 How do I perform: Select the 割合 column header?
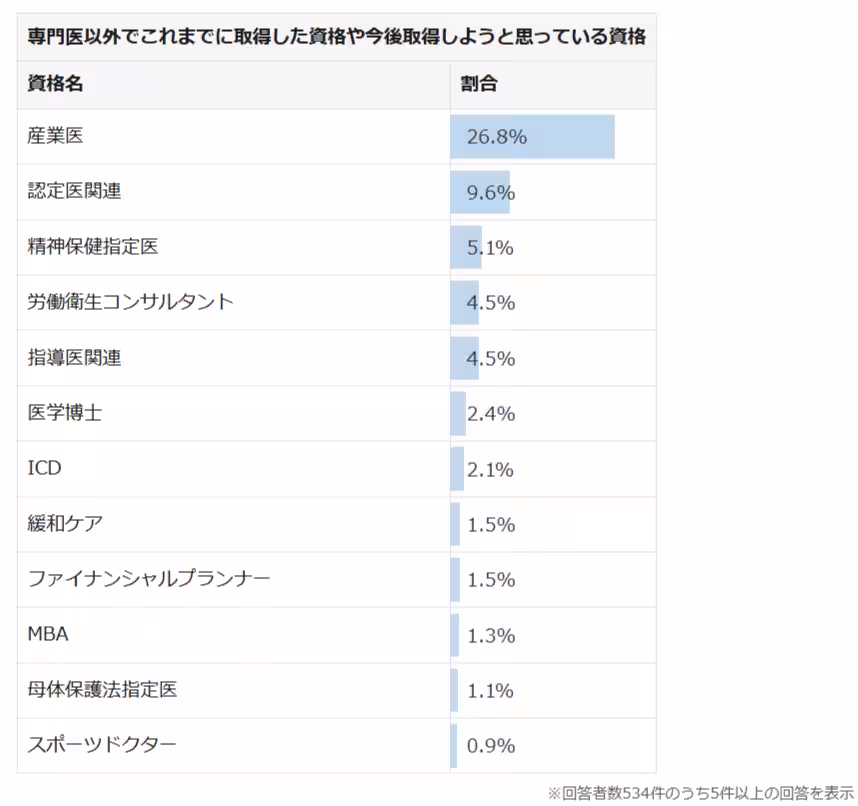point(479,84)
